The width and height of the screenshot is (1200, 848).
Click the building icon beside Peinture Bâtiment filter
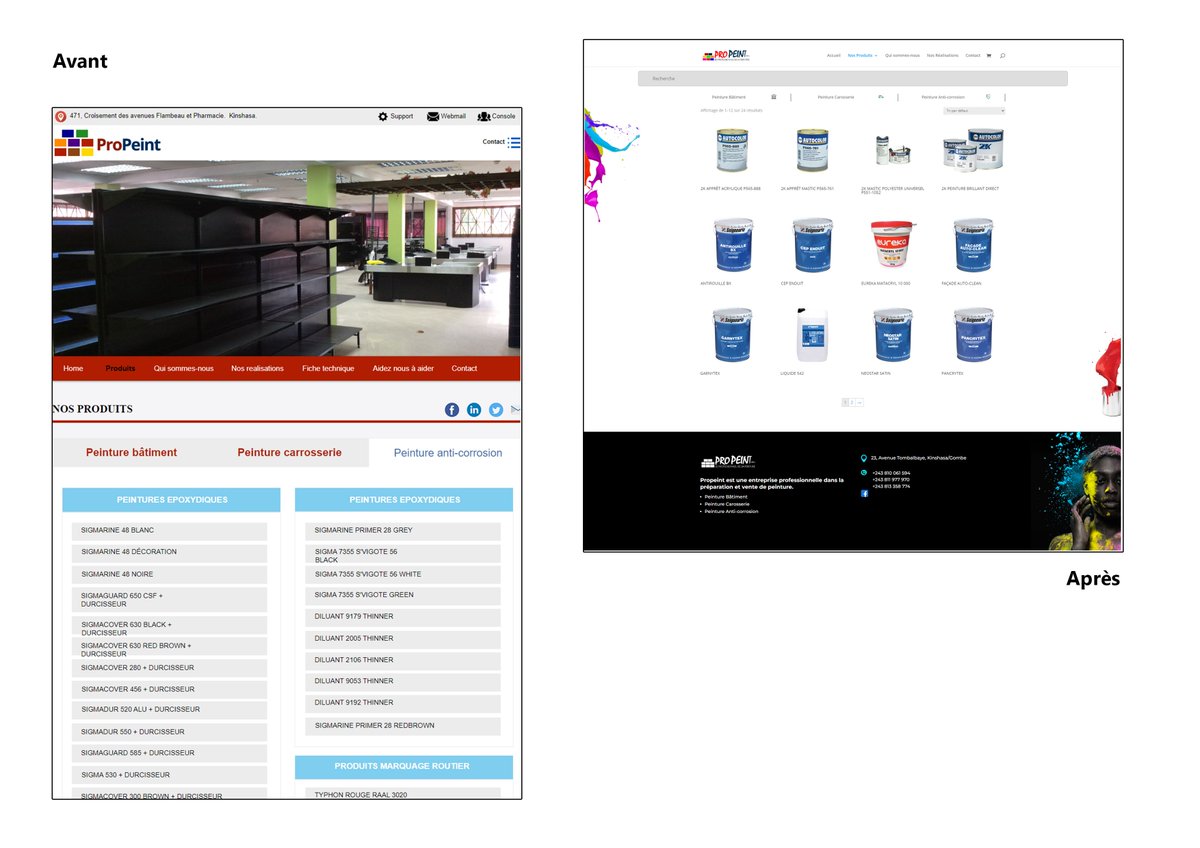774,97
